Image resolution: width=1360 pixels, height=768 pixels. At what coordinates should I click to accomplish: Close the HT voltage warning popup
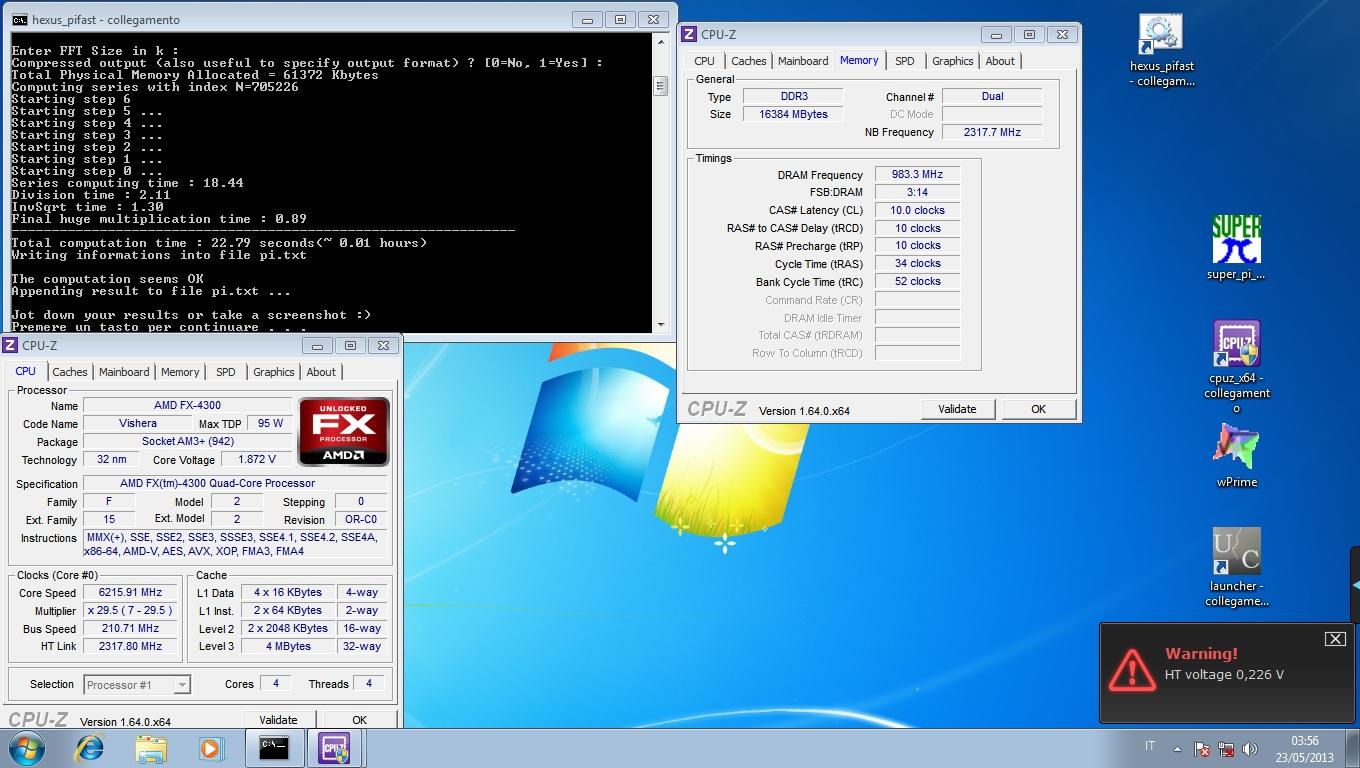pyautogui.click(x=1335, y=639)
